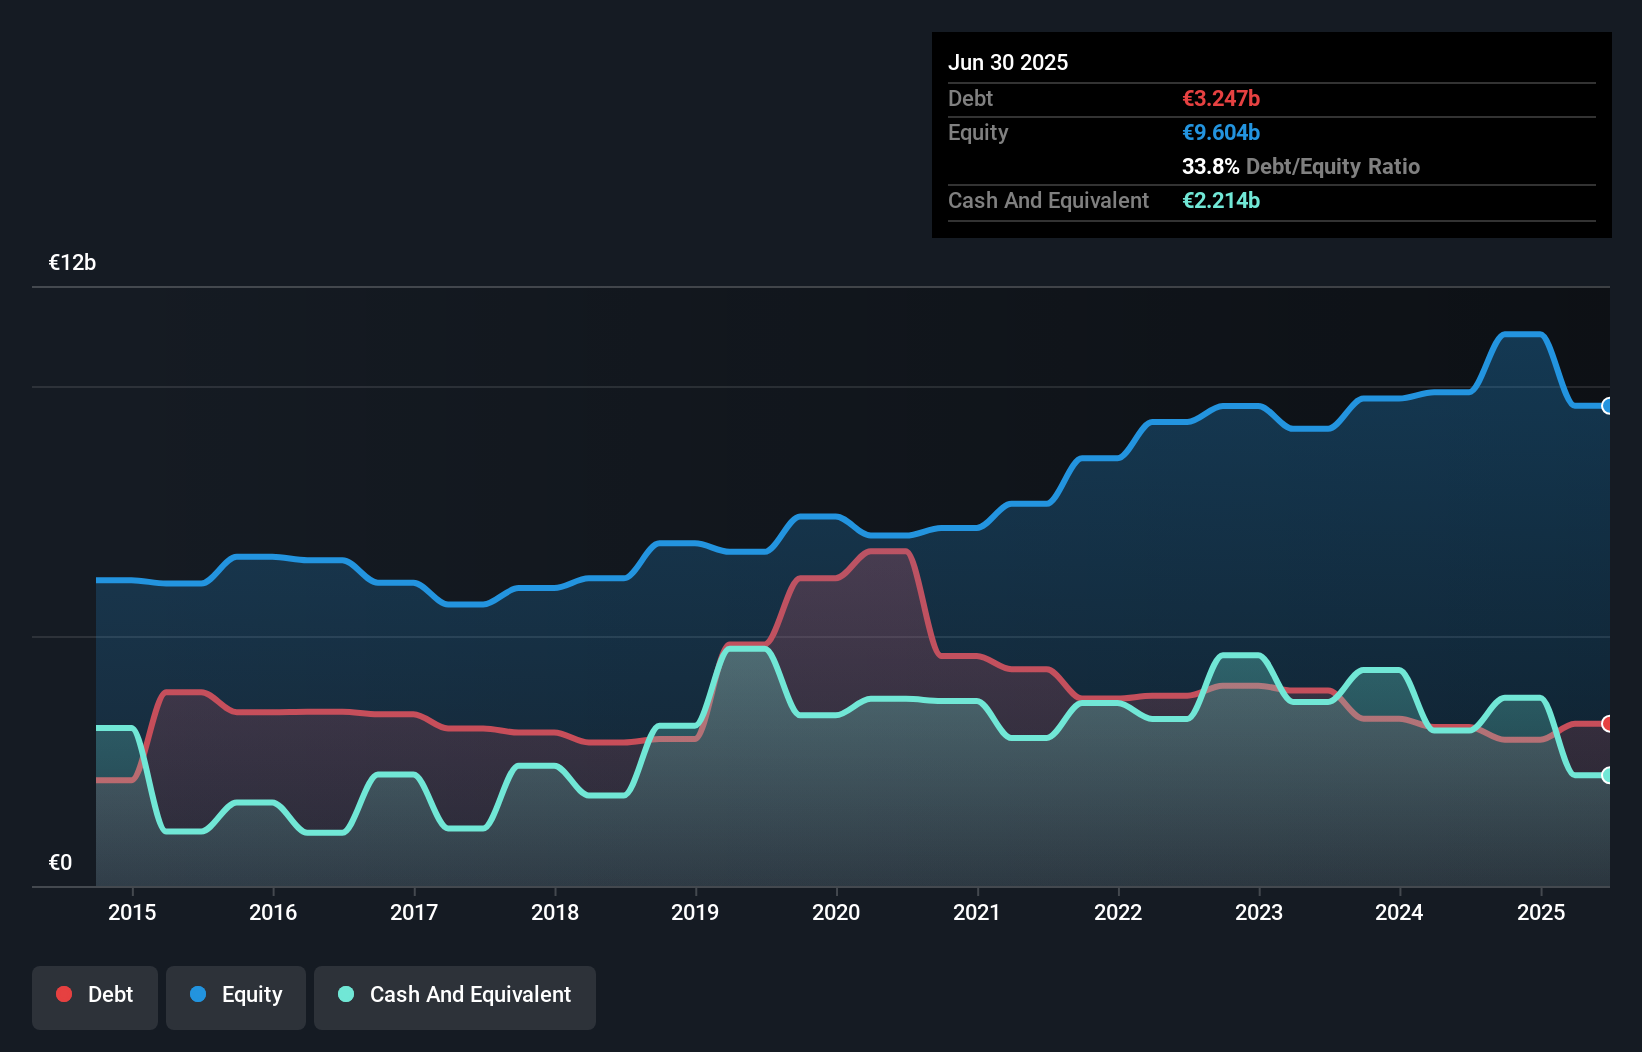The width and height of the screenshot is (1642, 1052).
Task: Select the 2020 x-axis label
Action: 836,912
